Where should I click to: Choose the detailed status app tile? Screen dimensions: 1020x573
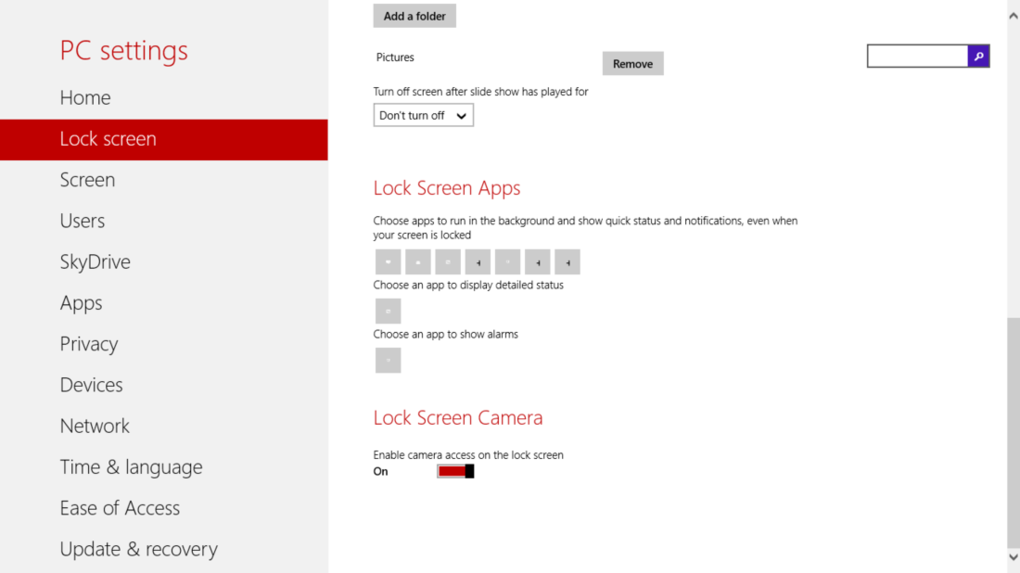tap(388, 311)
